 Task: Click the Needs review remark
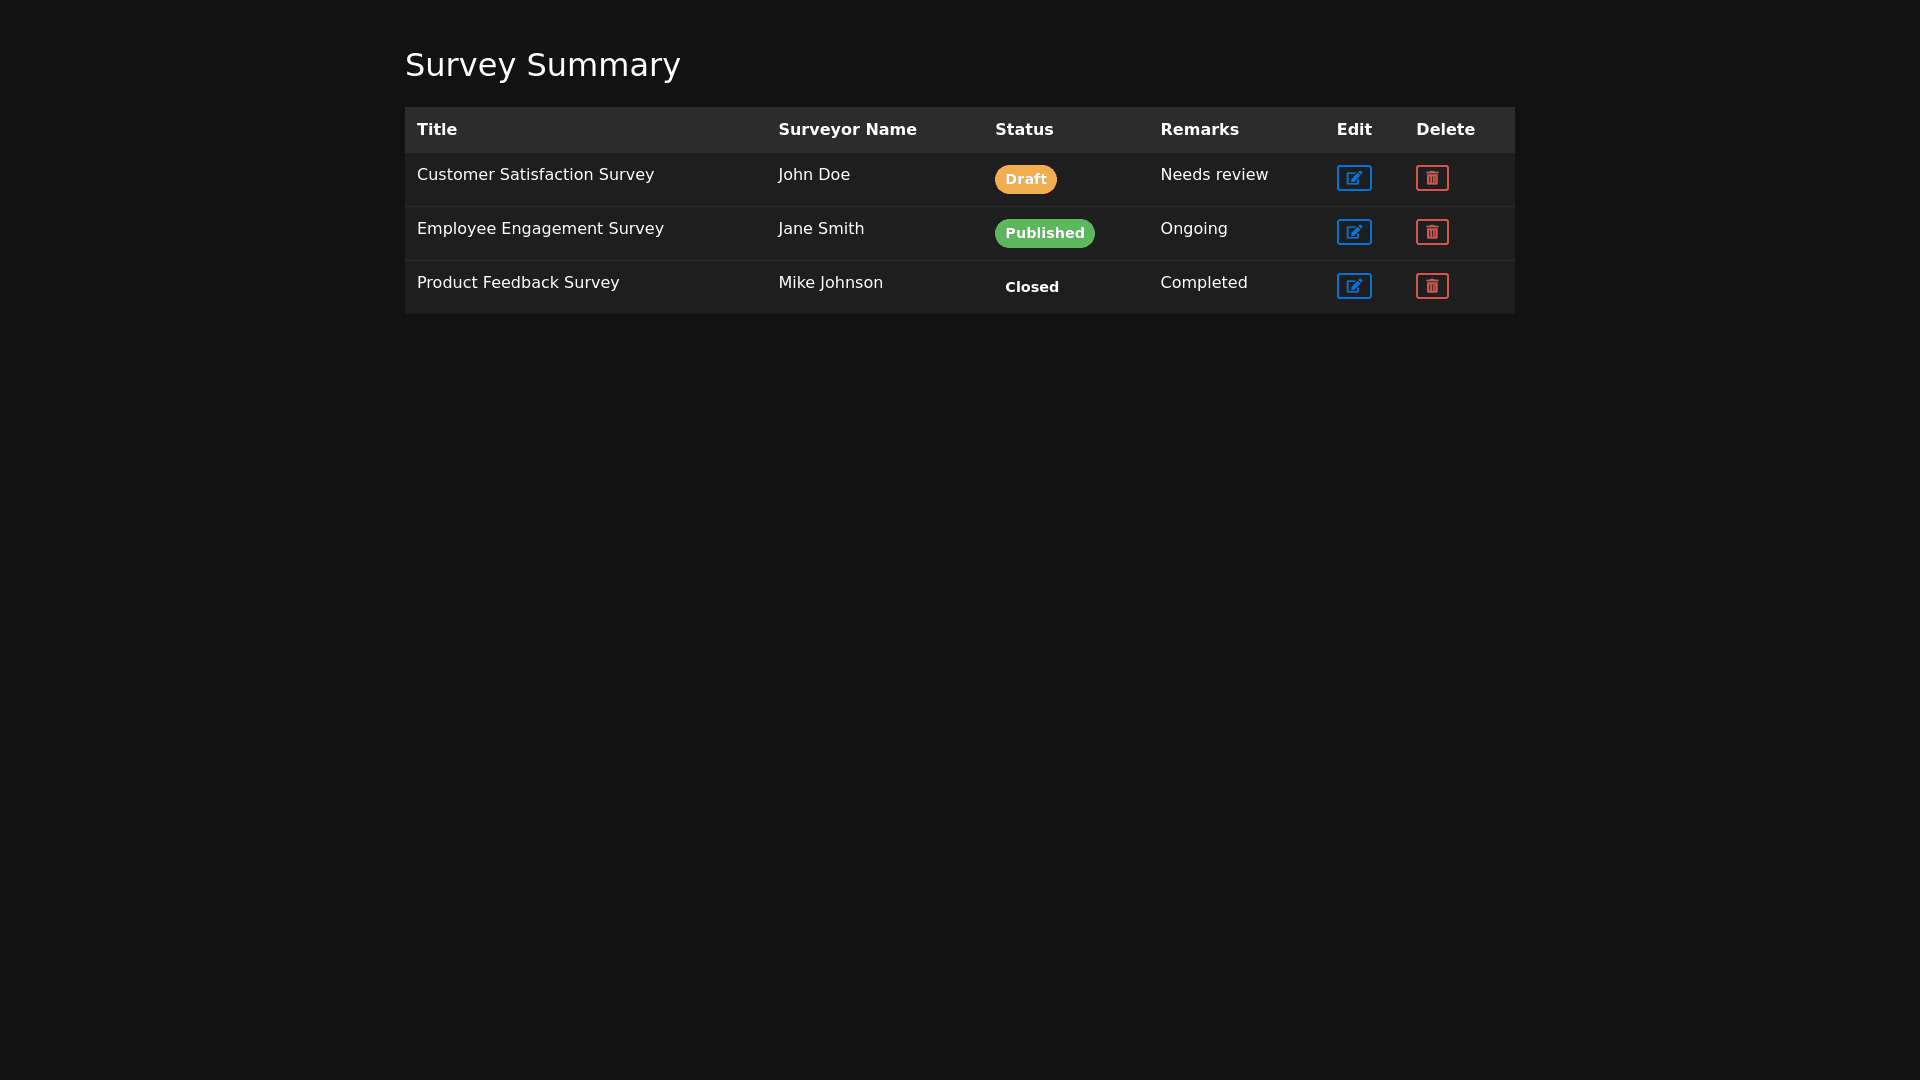click(1214, 175)
